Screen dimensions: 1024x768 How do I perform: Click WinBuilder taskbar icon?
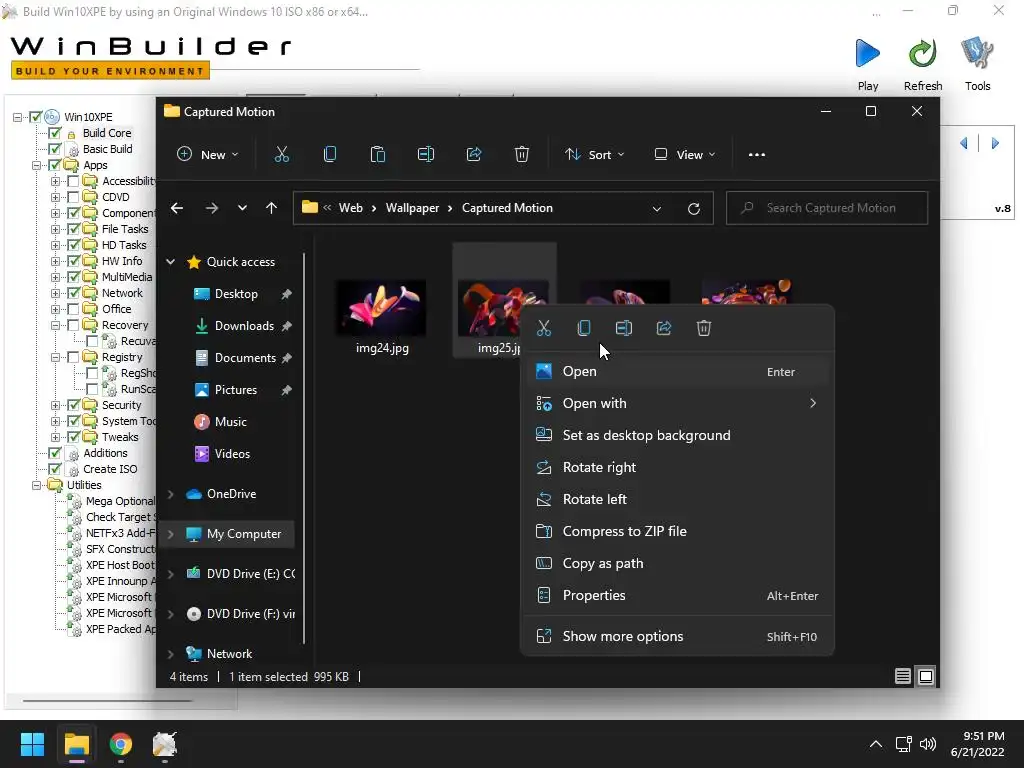click(x=165, y=744)
